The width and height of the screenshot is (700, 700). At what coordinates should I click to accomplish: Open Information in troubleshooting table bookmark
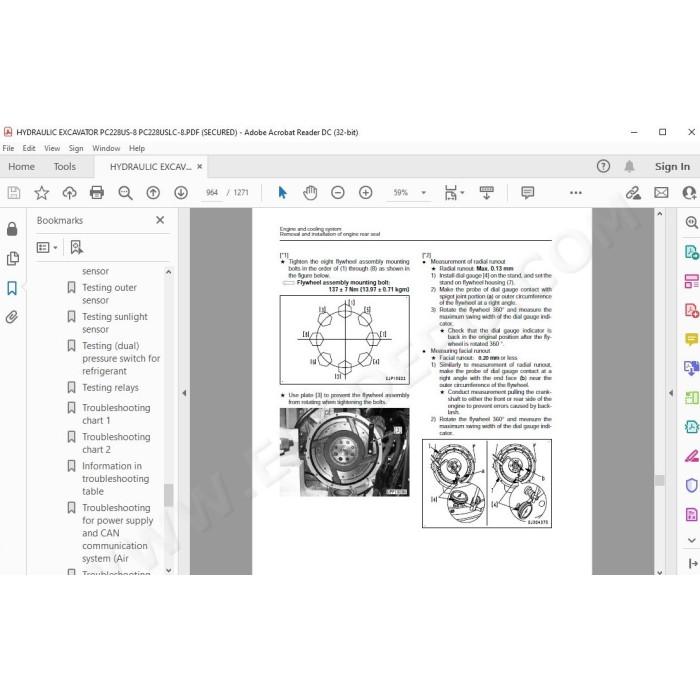[x=115, y=479]
